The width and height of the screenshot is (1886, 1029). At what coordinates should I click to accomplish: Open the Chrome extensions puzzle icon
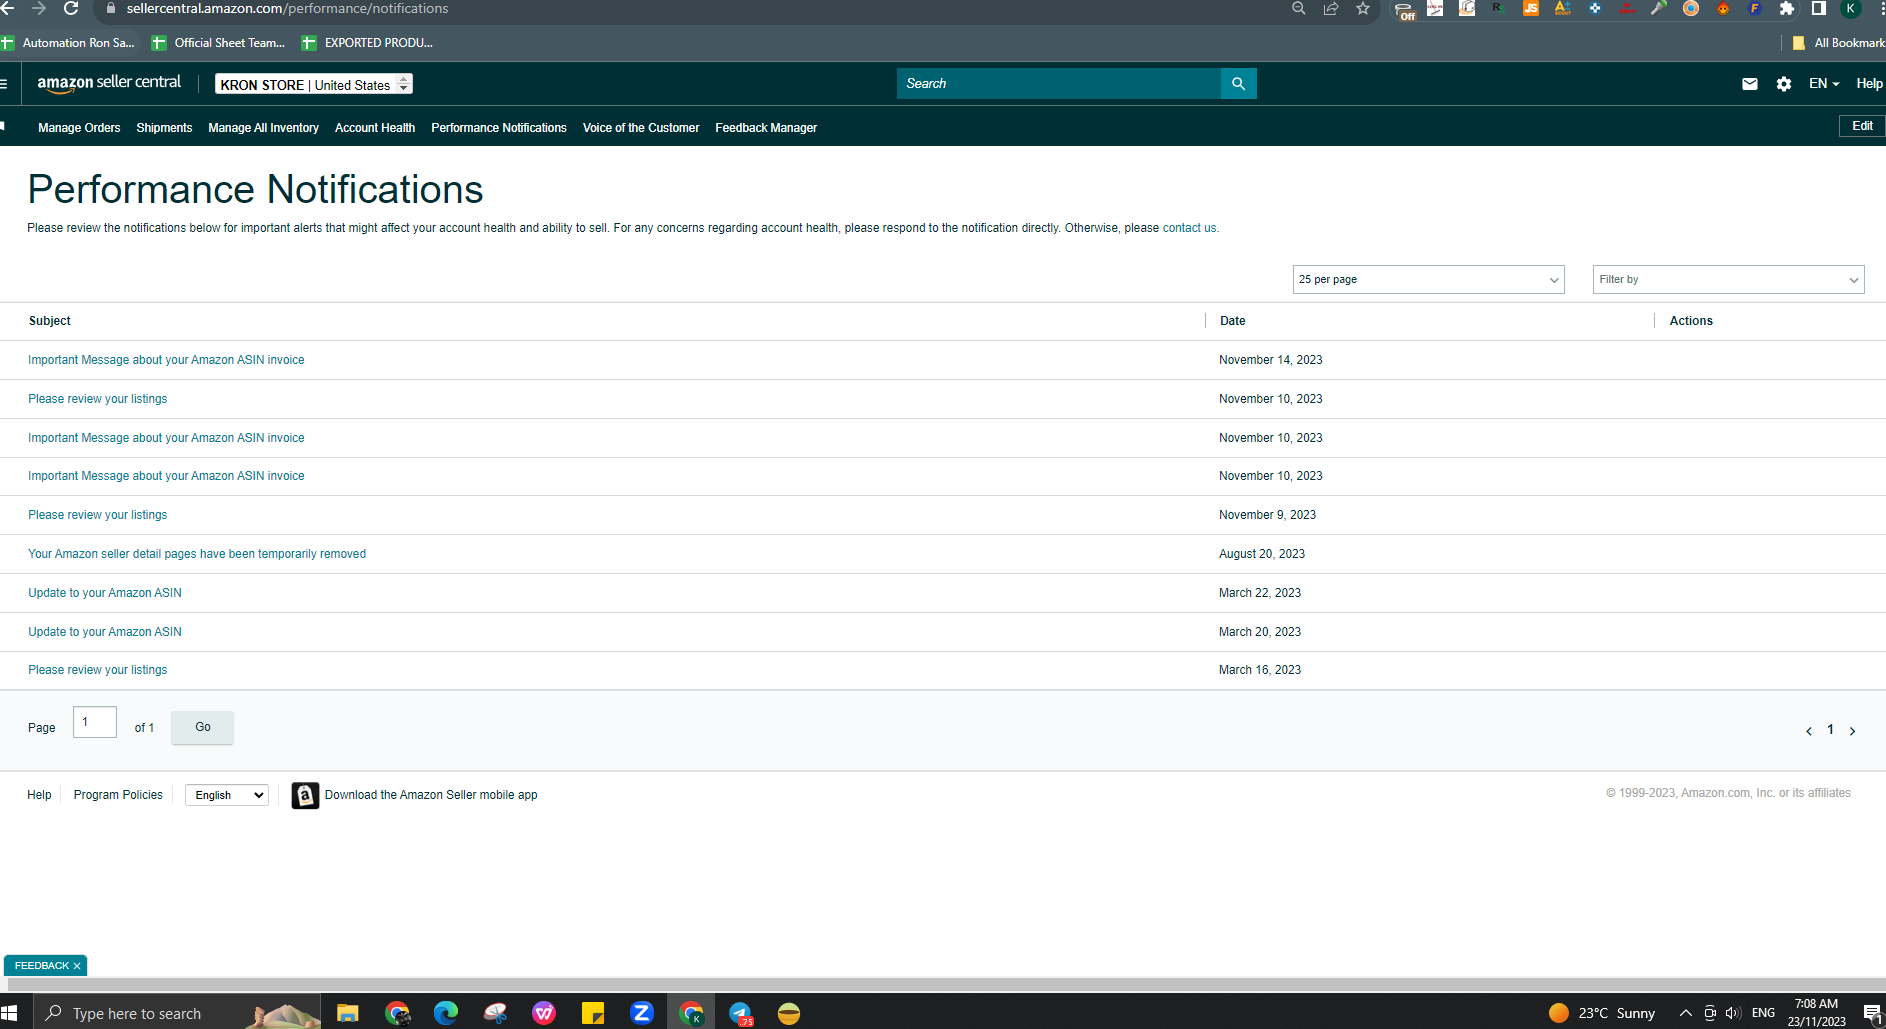(1787, 8)
